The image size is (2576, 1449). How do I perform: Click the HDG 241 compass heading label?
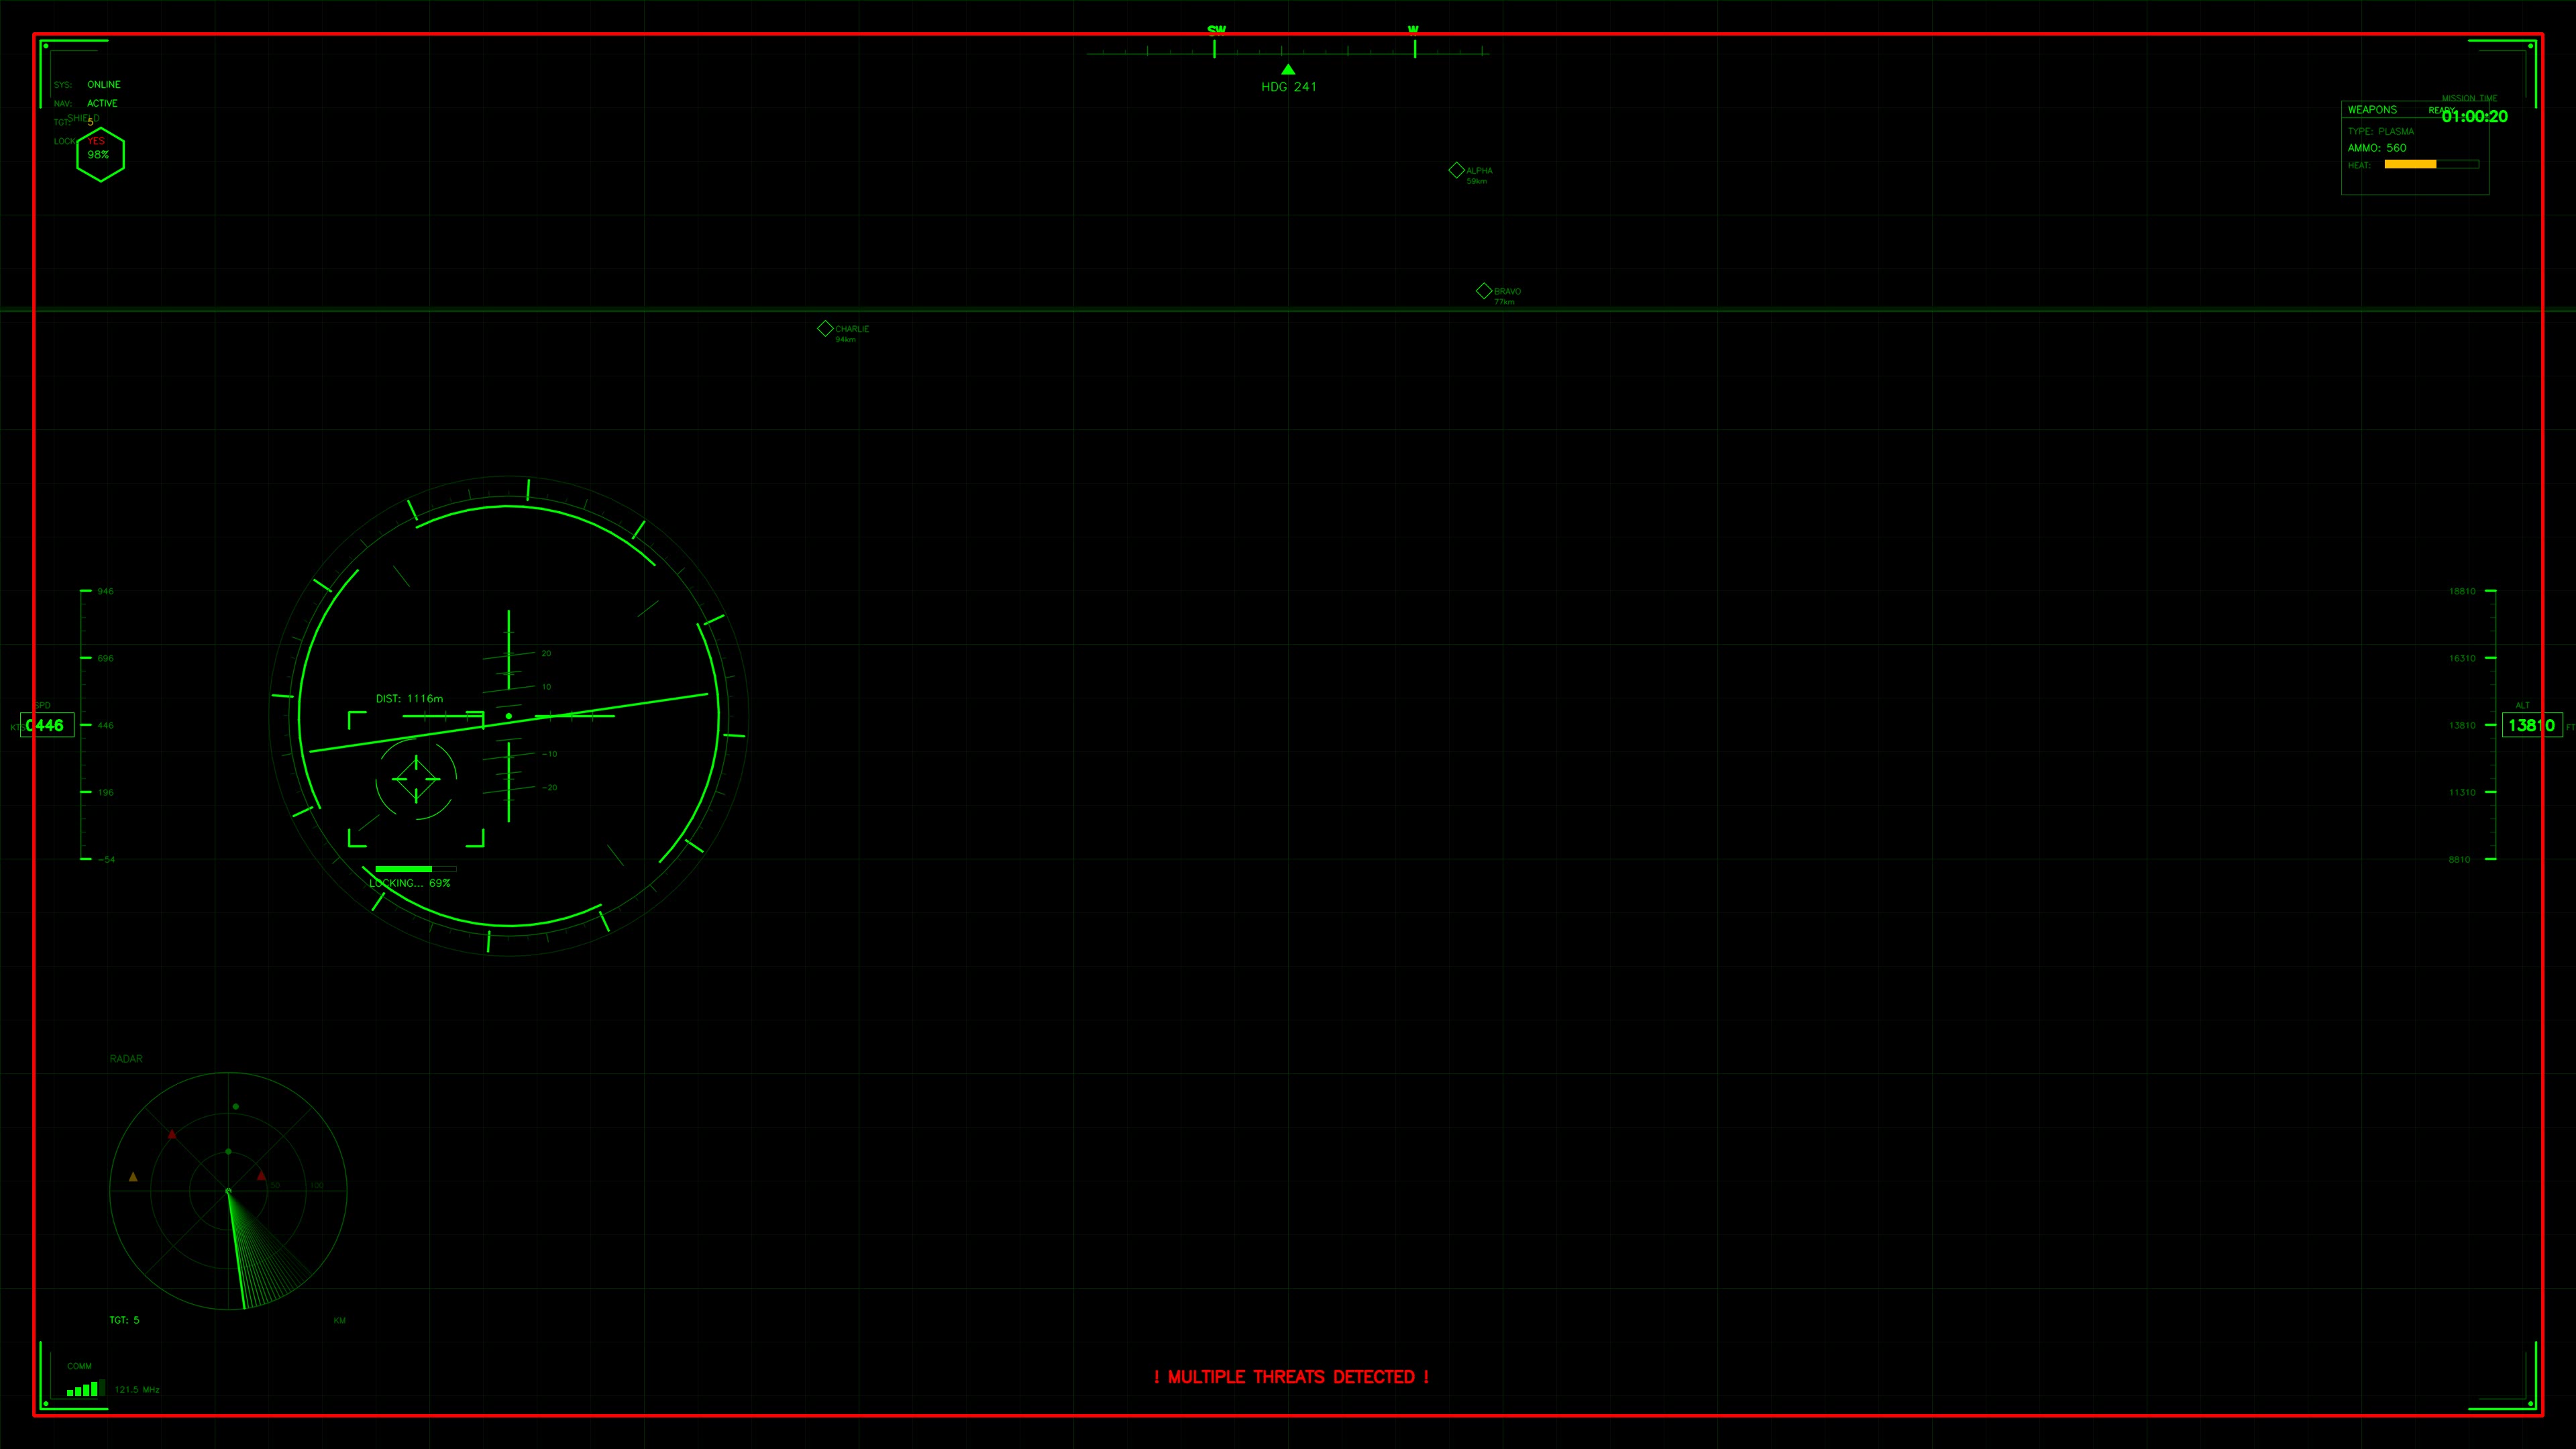(x=1290, y=86)
